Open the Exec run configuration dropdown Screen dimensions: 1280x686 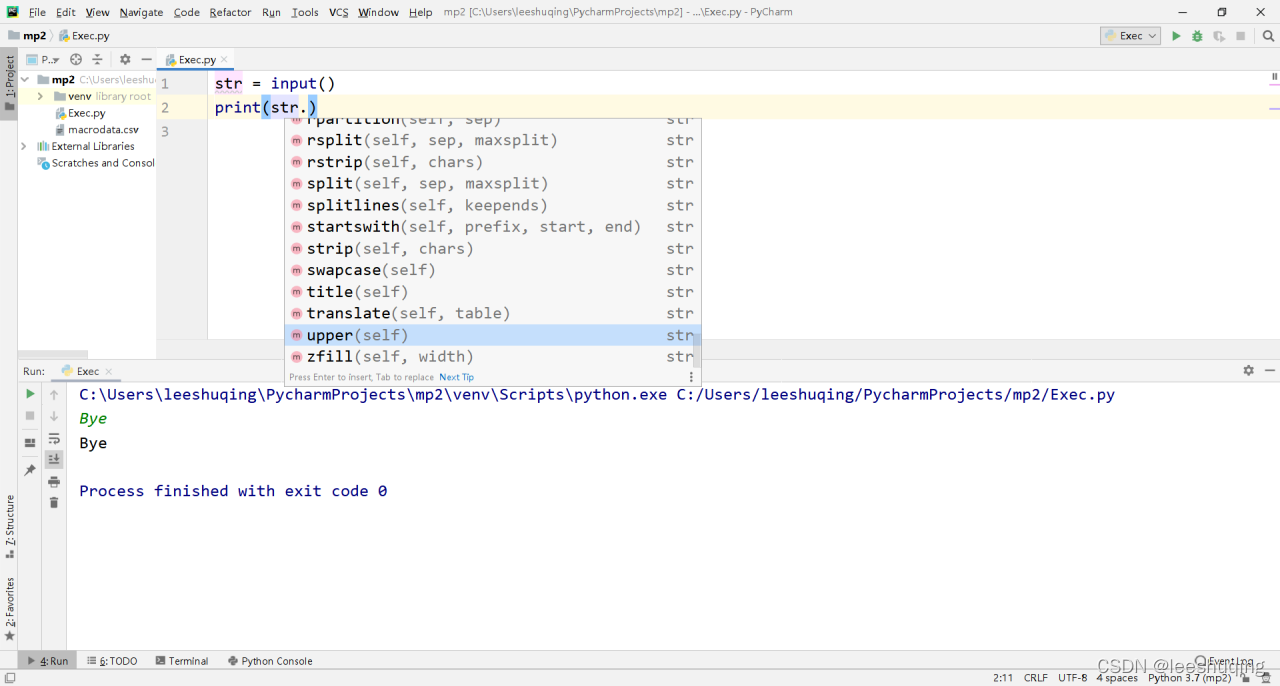point(1131,36)
